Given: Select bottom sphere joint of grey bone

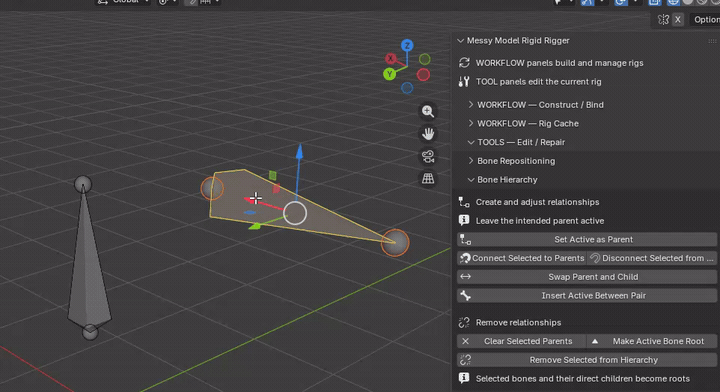Looking at the screenshot, I should tap(90, 332).
